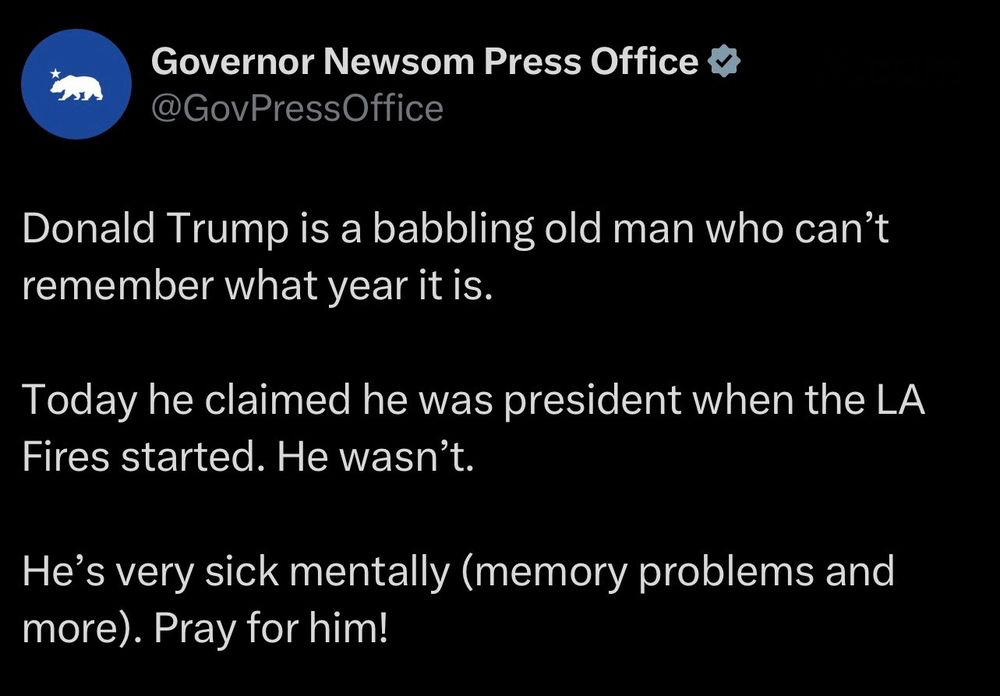This screenshot has width=1000, height=696.
Task: Open the Governor Newsom Press Office profile name
Action: click(x=424, y=63)
